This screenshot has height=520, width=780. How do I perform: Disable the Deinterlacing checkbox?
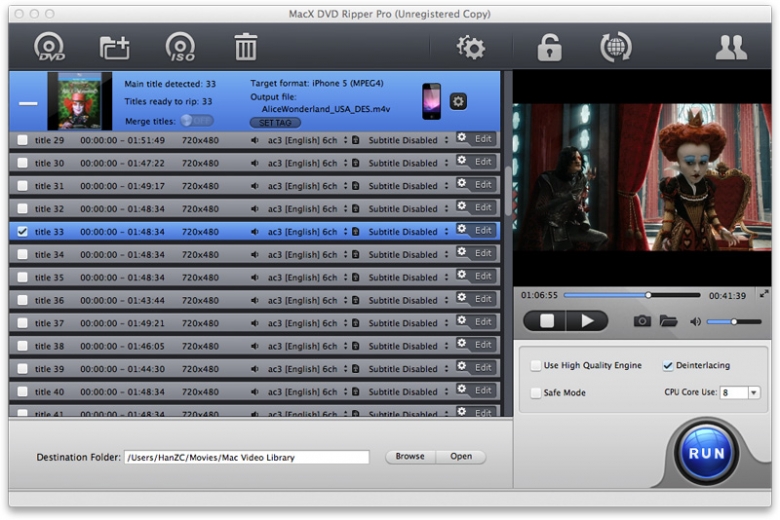[668, 366]
